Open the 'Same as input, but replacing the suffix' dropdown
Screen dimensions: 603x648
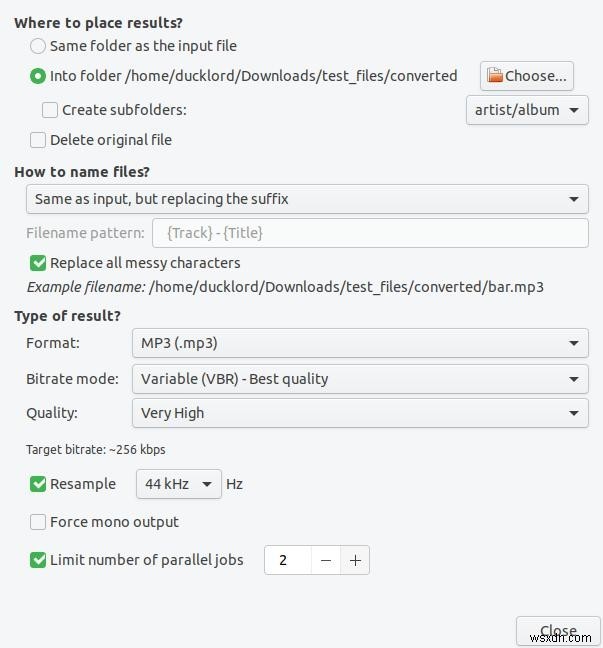coord(307,199)
